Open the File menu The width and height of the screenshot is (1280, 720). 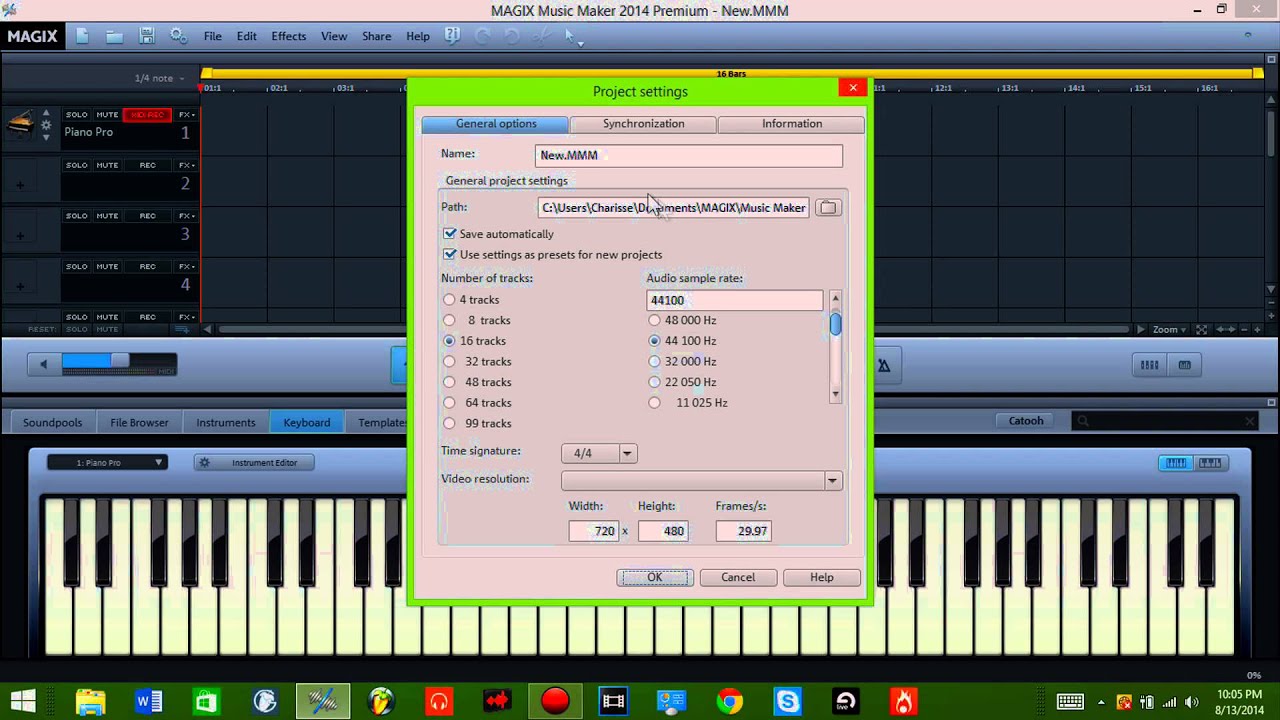(x=213, y=36)
